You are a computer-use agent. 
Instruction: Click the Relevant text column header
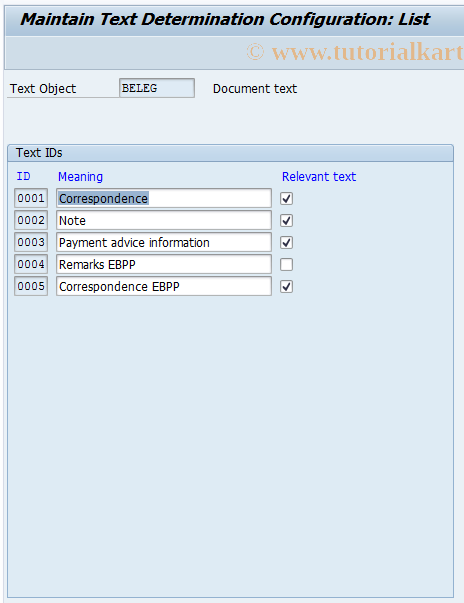[319, 177]
